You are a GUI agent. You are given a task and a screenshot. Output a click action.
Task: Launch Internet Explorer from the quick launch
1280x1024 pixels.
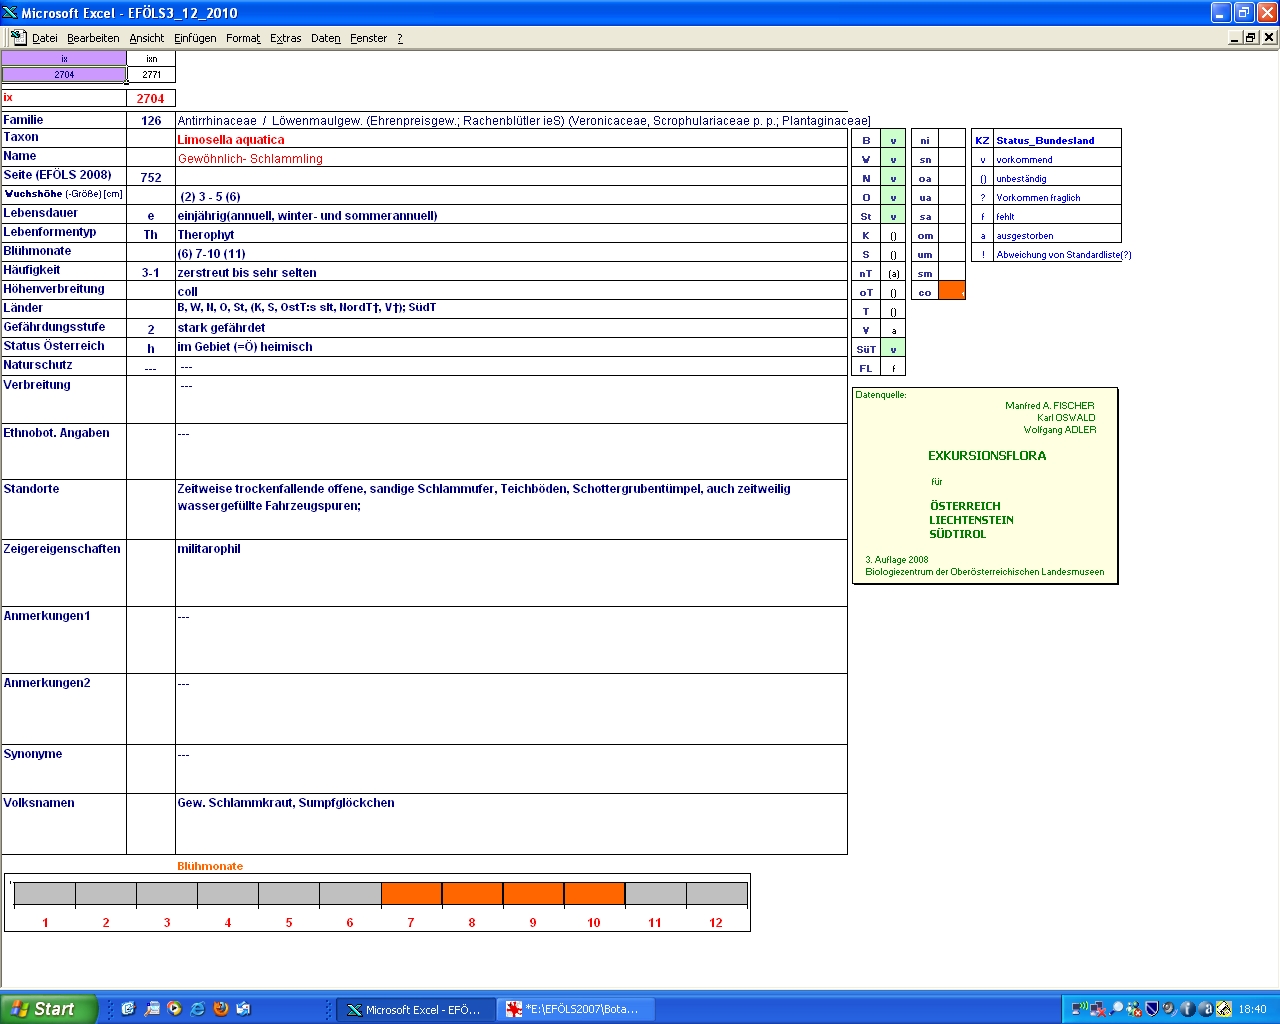tap(198, 1009)
